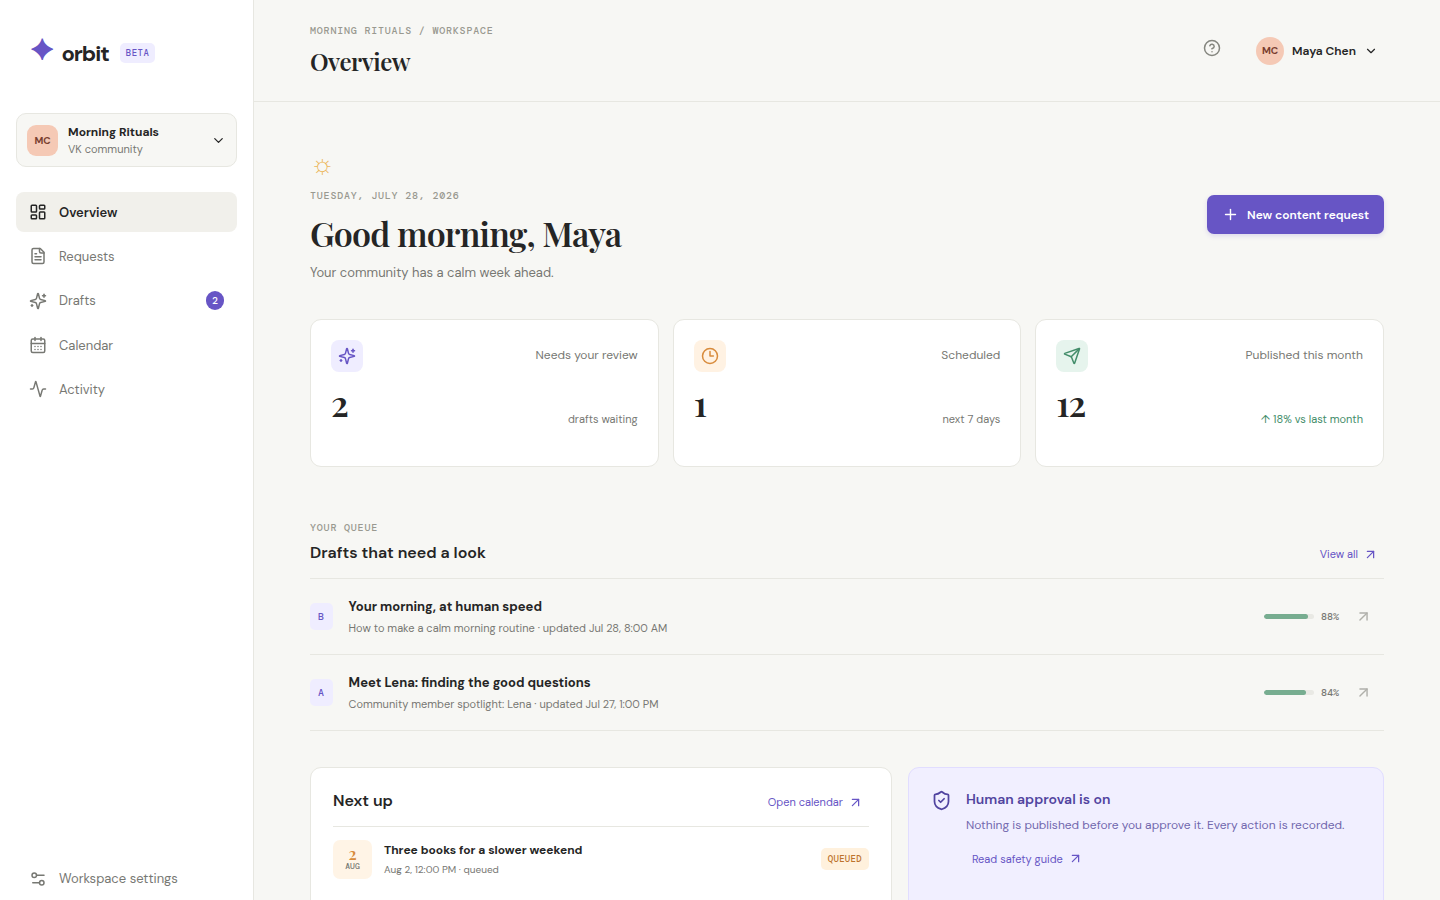Image resolution: width=1440 pixels, height=900 pixels.
Task: Click the sparkle icon on Needs your review card
Action: click(347, 355)
